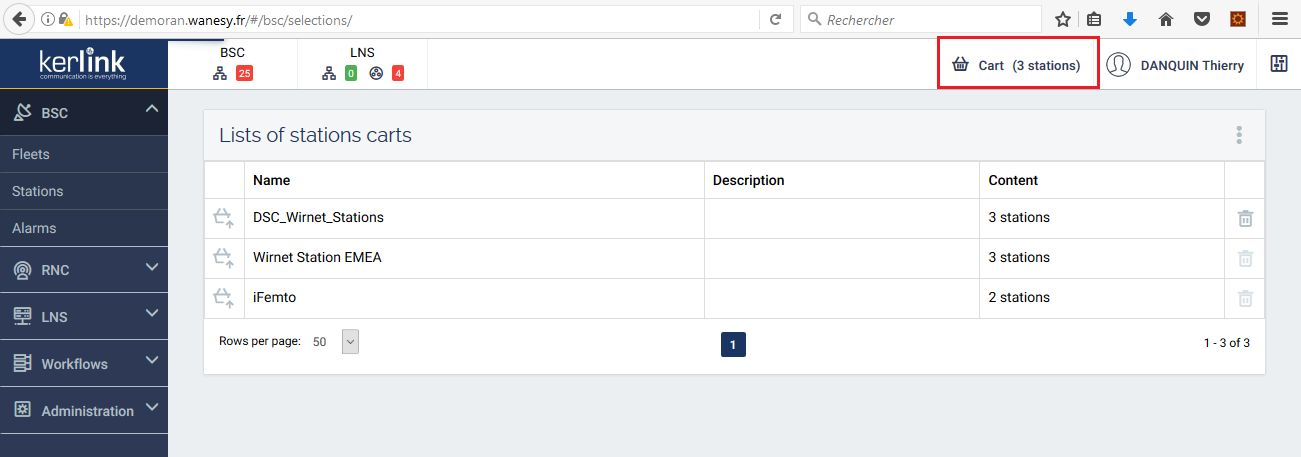Open Fleets in the sidebar

tap(31, 154)
